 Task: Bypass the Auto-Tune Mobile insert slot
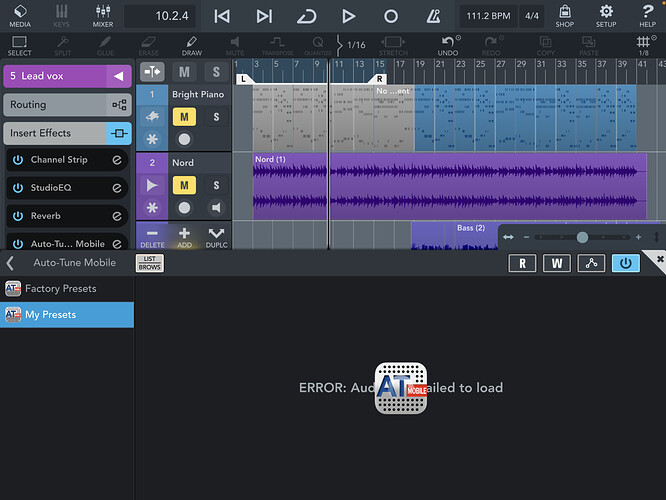tap(18, 244)
